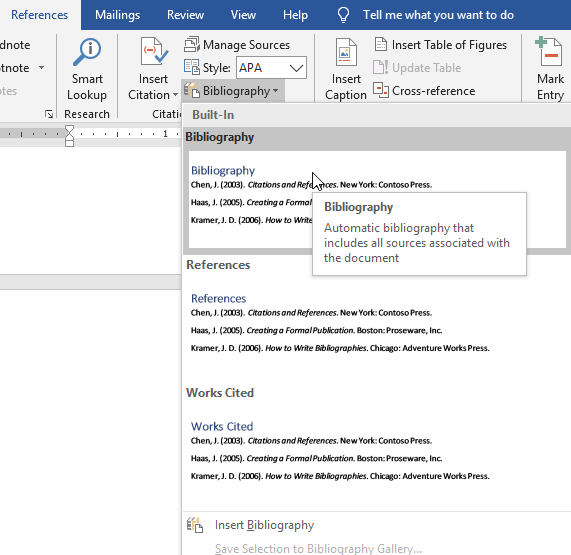Click Update Table label
The width and height of the screenshot is (571, 555).
(426, 68)
